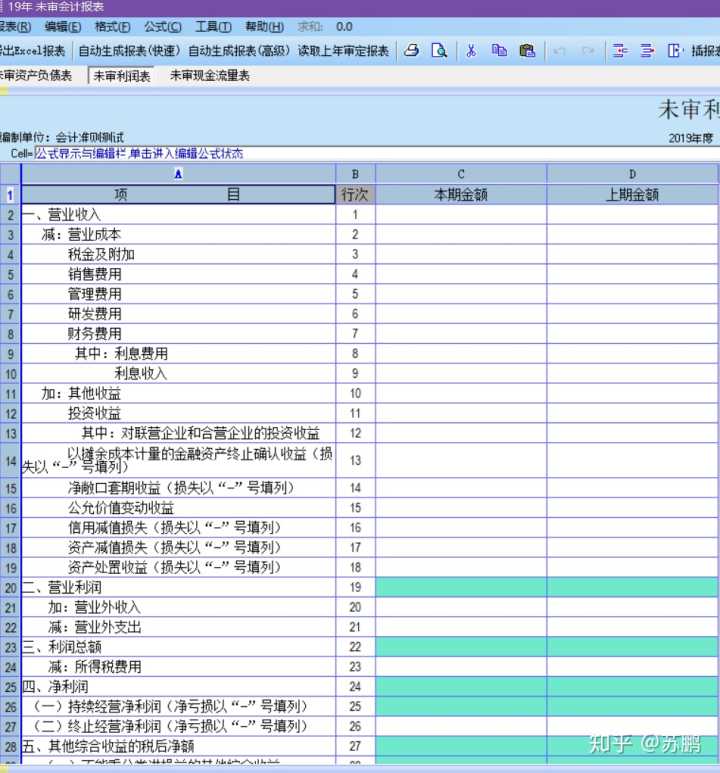This screenshot has height=773, width=720.
Task: Open the 编辑(E) menu
Action: coord(63,27)
